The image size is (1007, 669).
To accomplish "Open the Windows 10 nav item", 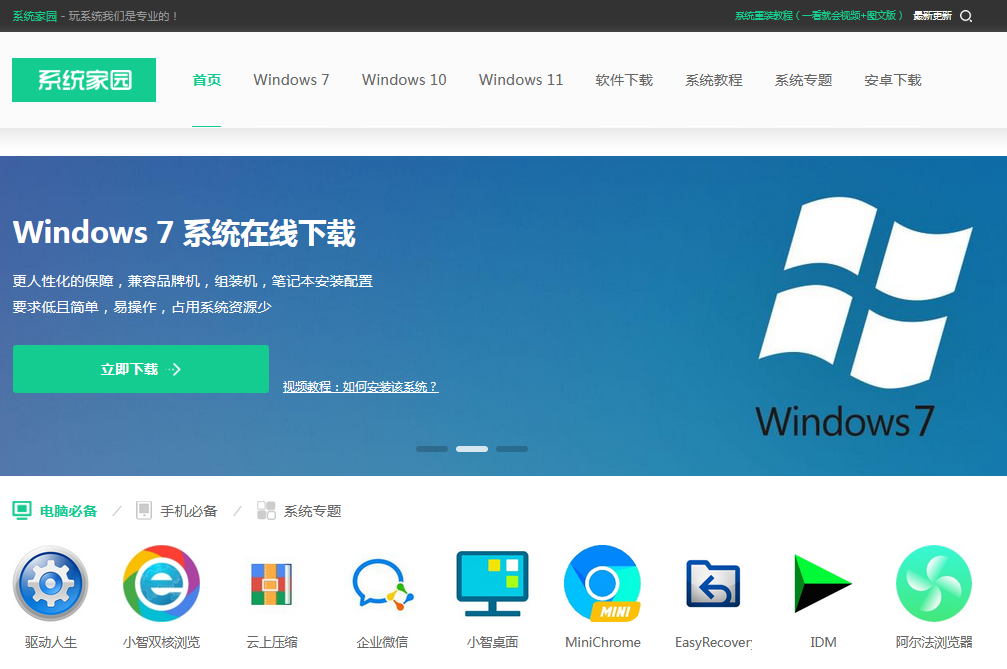I will tap(404, 80).
